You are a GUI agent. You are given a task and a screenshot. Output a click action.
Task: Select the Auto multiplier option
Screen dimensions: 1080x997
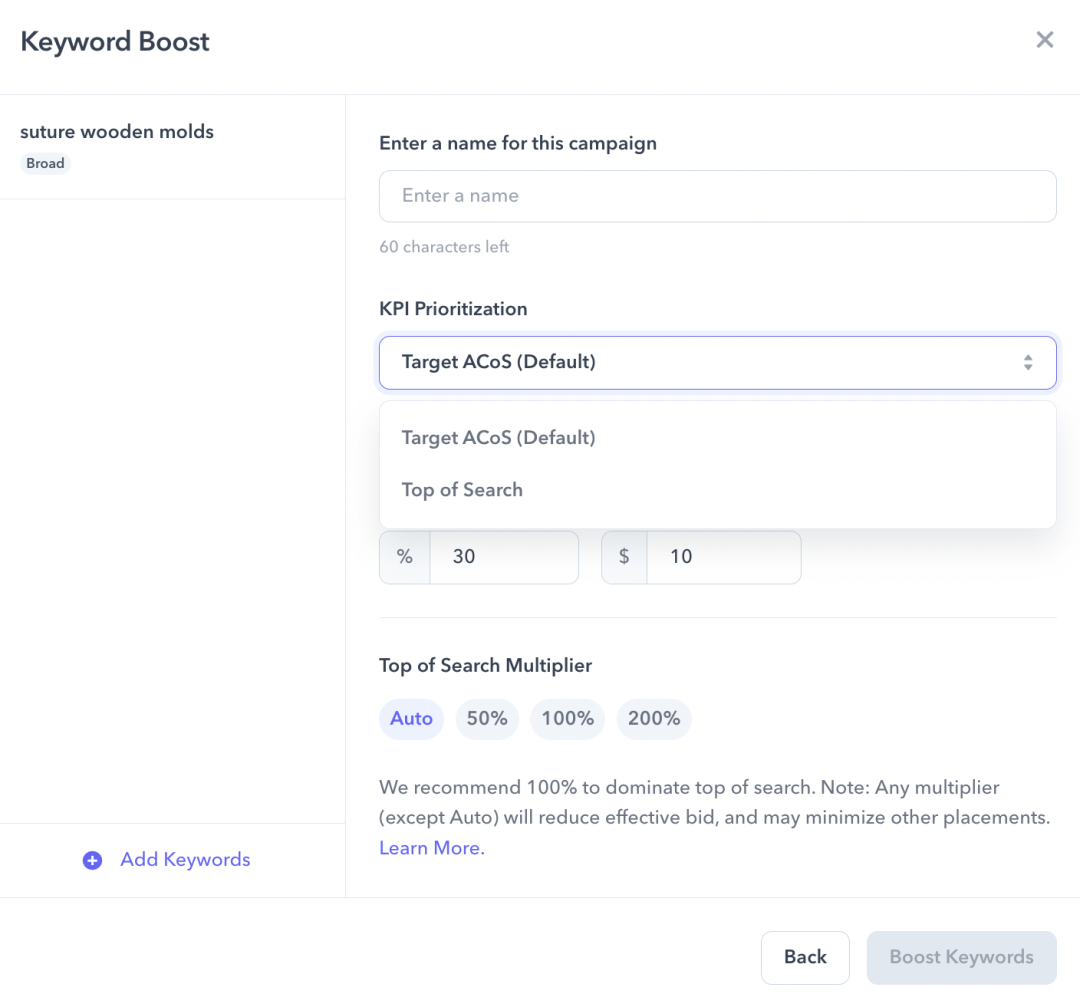(411, 719)
